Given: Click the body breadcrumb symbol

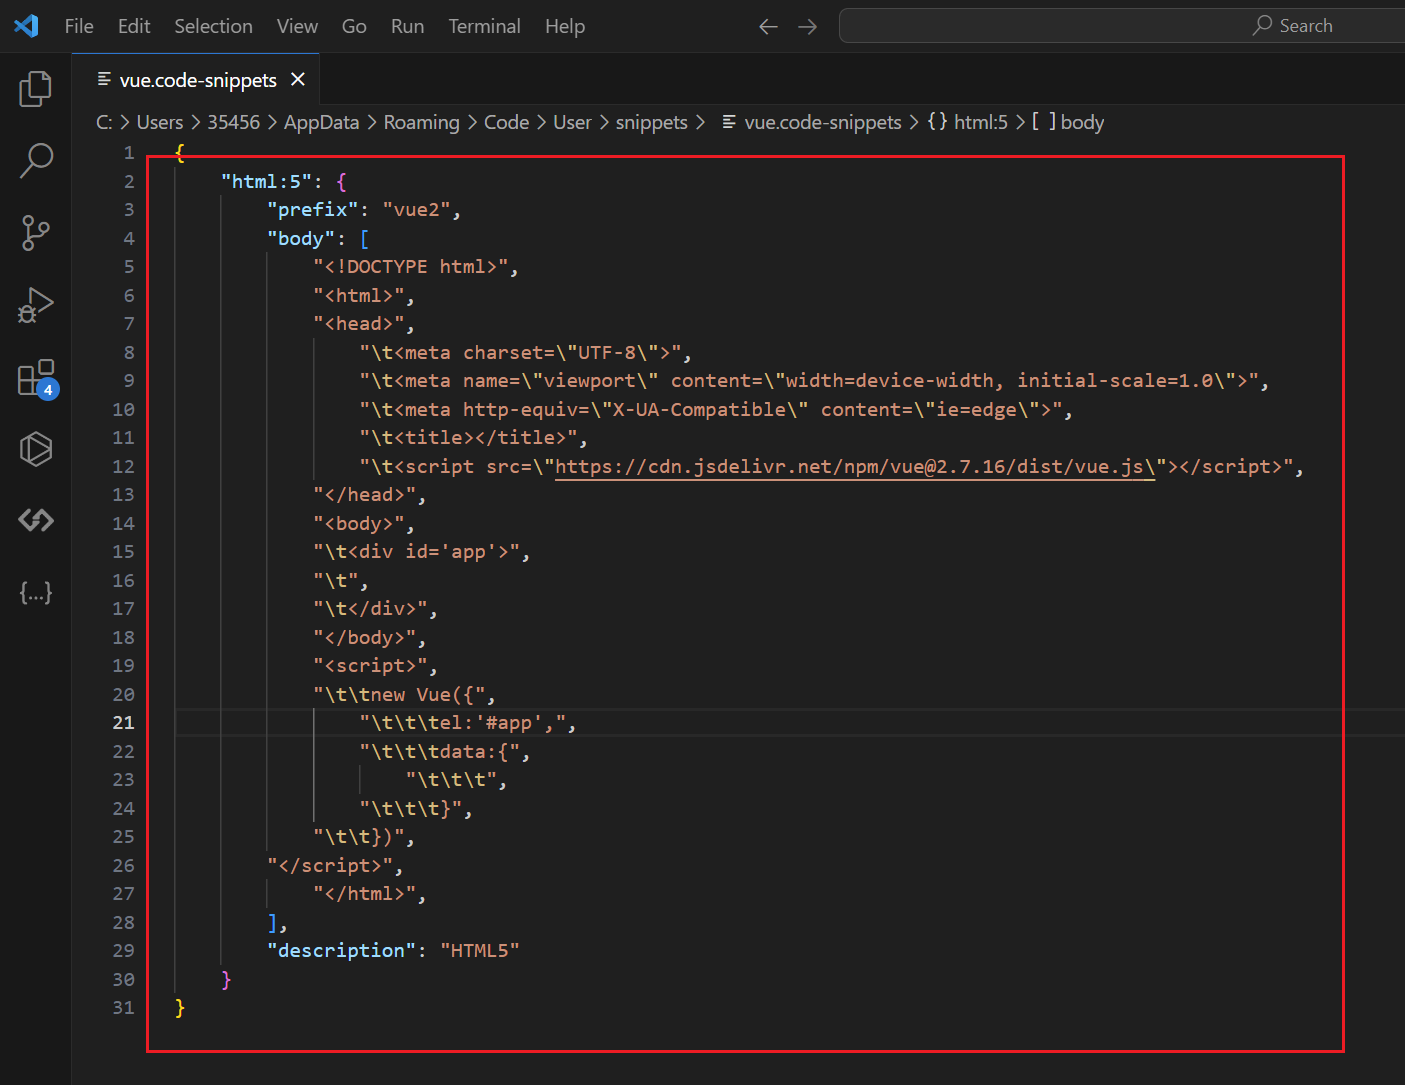Looking at the screenshot, I should [x=1068, y=122].
